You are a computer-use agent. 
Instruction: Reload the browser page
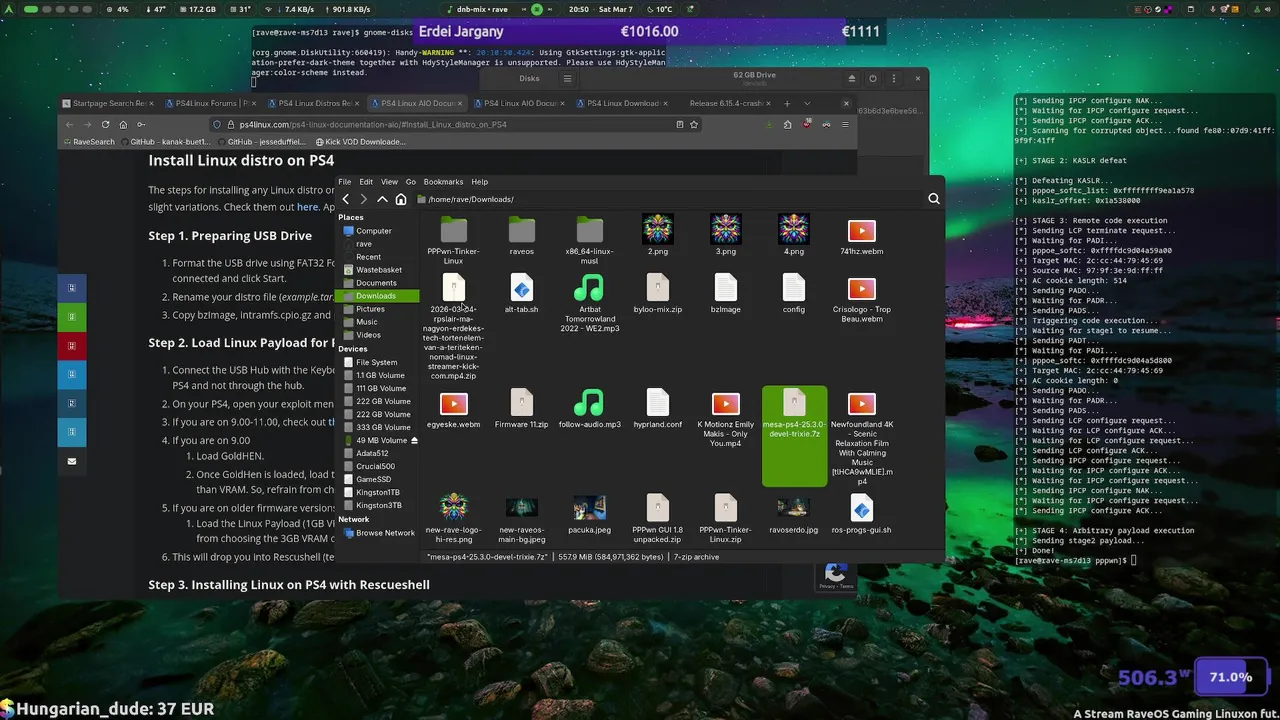(105, 124)
